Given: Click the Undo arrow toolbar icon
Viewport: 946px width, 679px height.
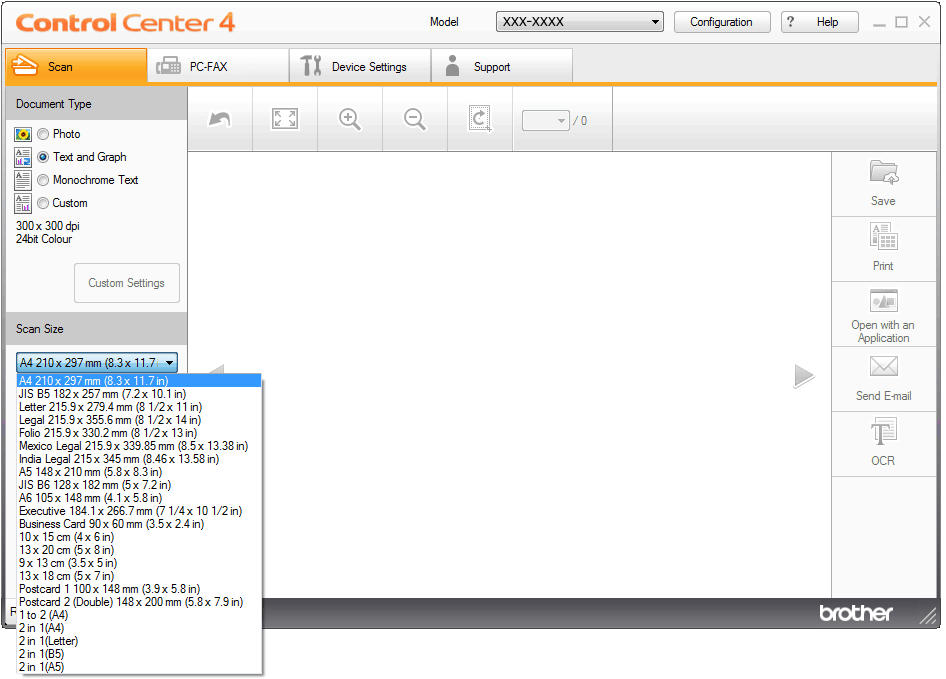Looking at the screenshot, I should click(220, 120).
